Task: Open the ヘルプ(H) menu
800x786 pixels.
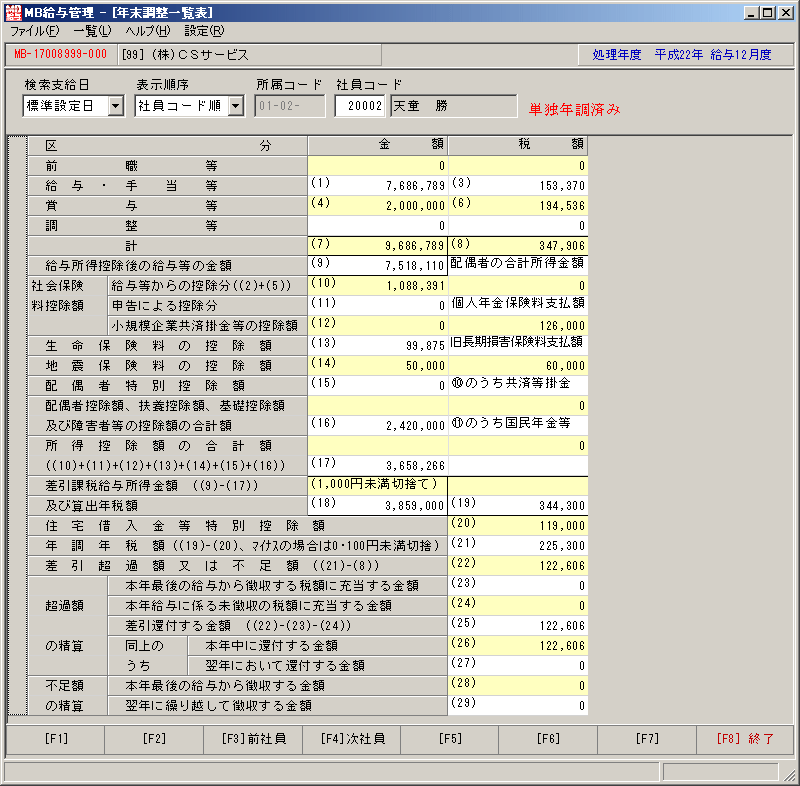Action: (x=147, y=31)
